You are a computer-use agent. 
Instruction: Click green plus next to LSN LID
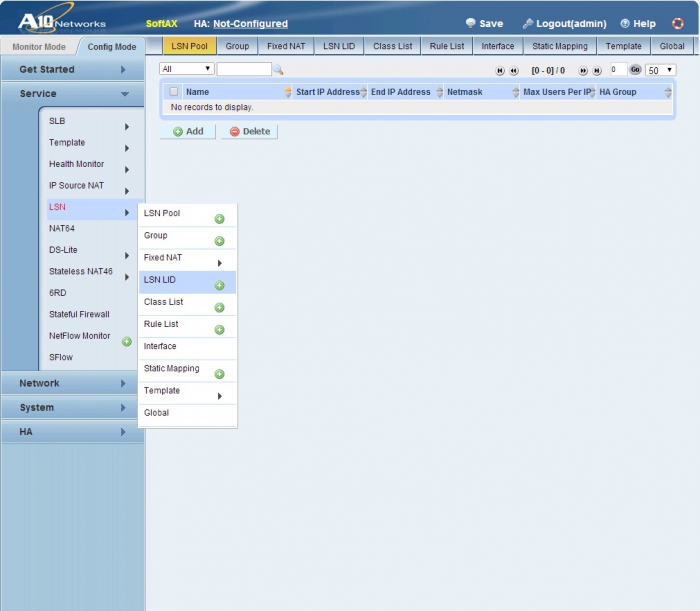coord(219,285)
